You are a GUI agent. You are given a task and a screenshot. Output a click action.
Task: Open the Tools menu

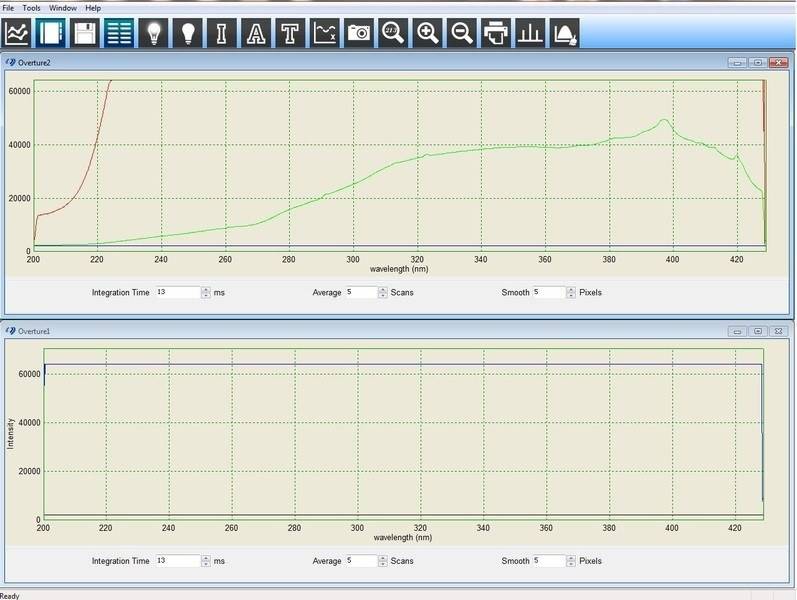point(31,7)
